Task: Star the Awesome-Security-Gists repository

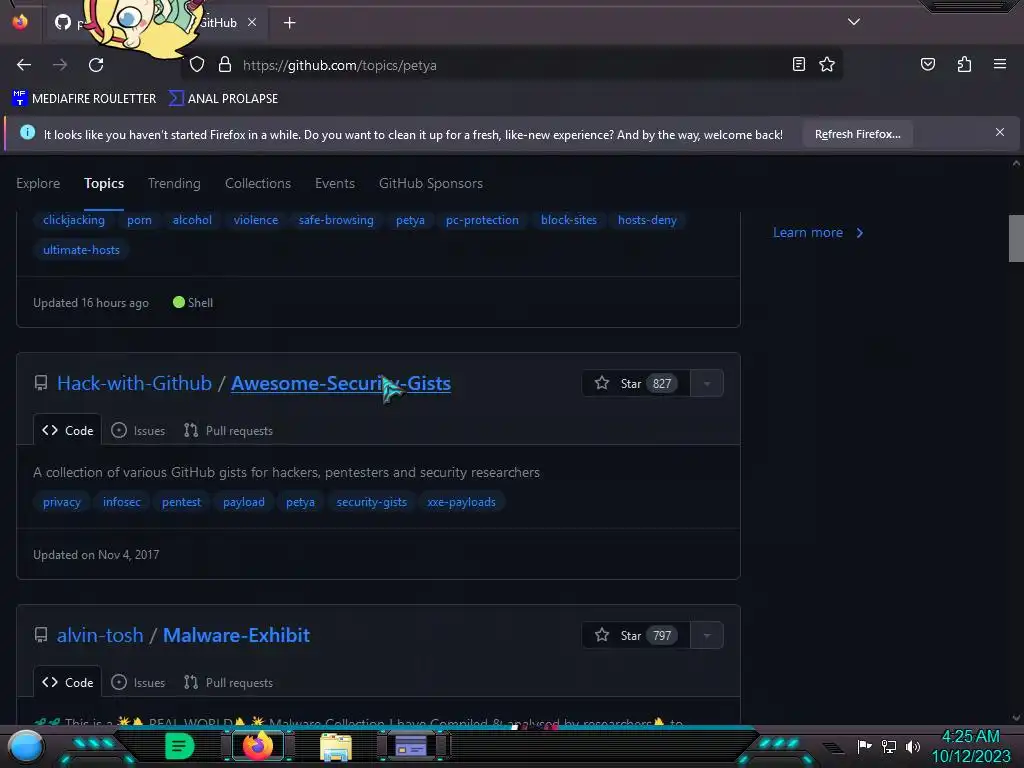Action: (635, 383)
